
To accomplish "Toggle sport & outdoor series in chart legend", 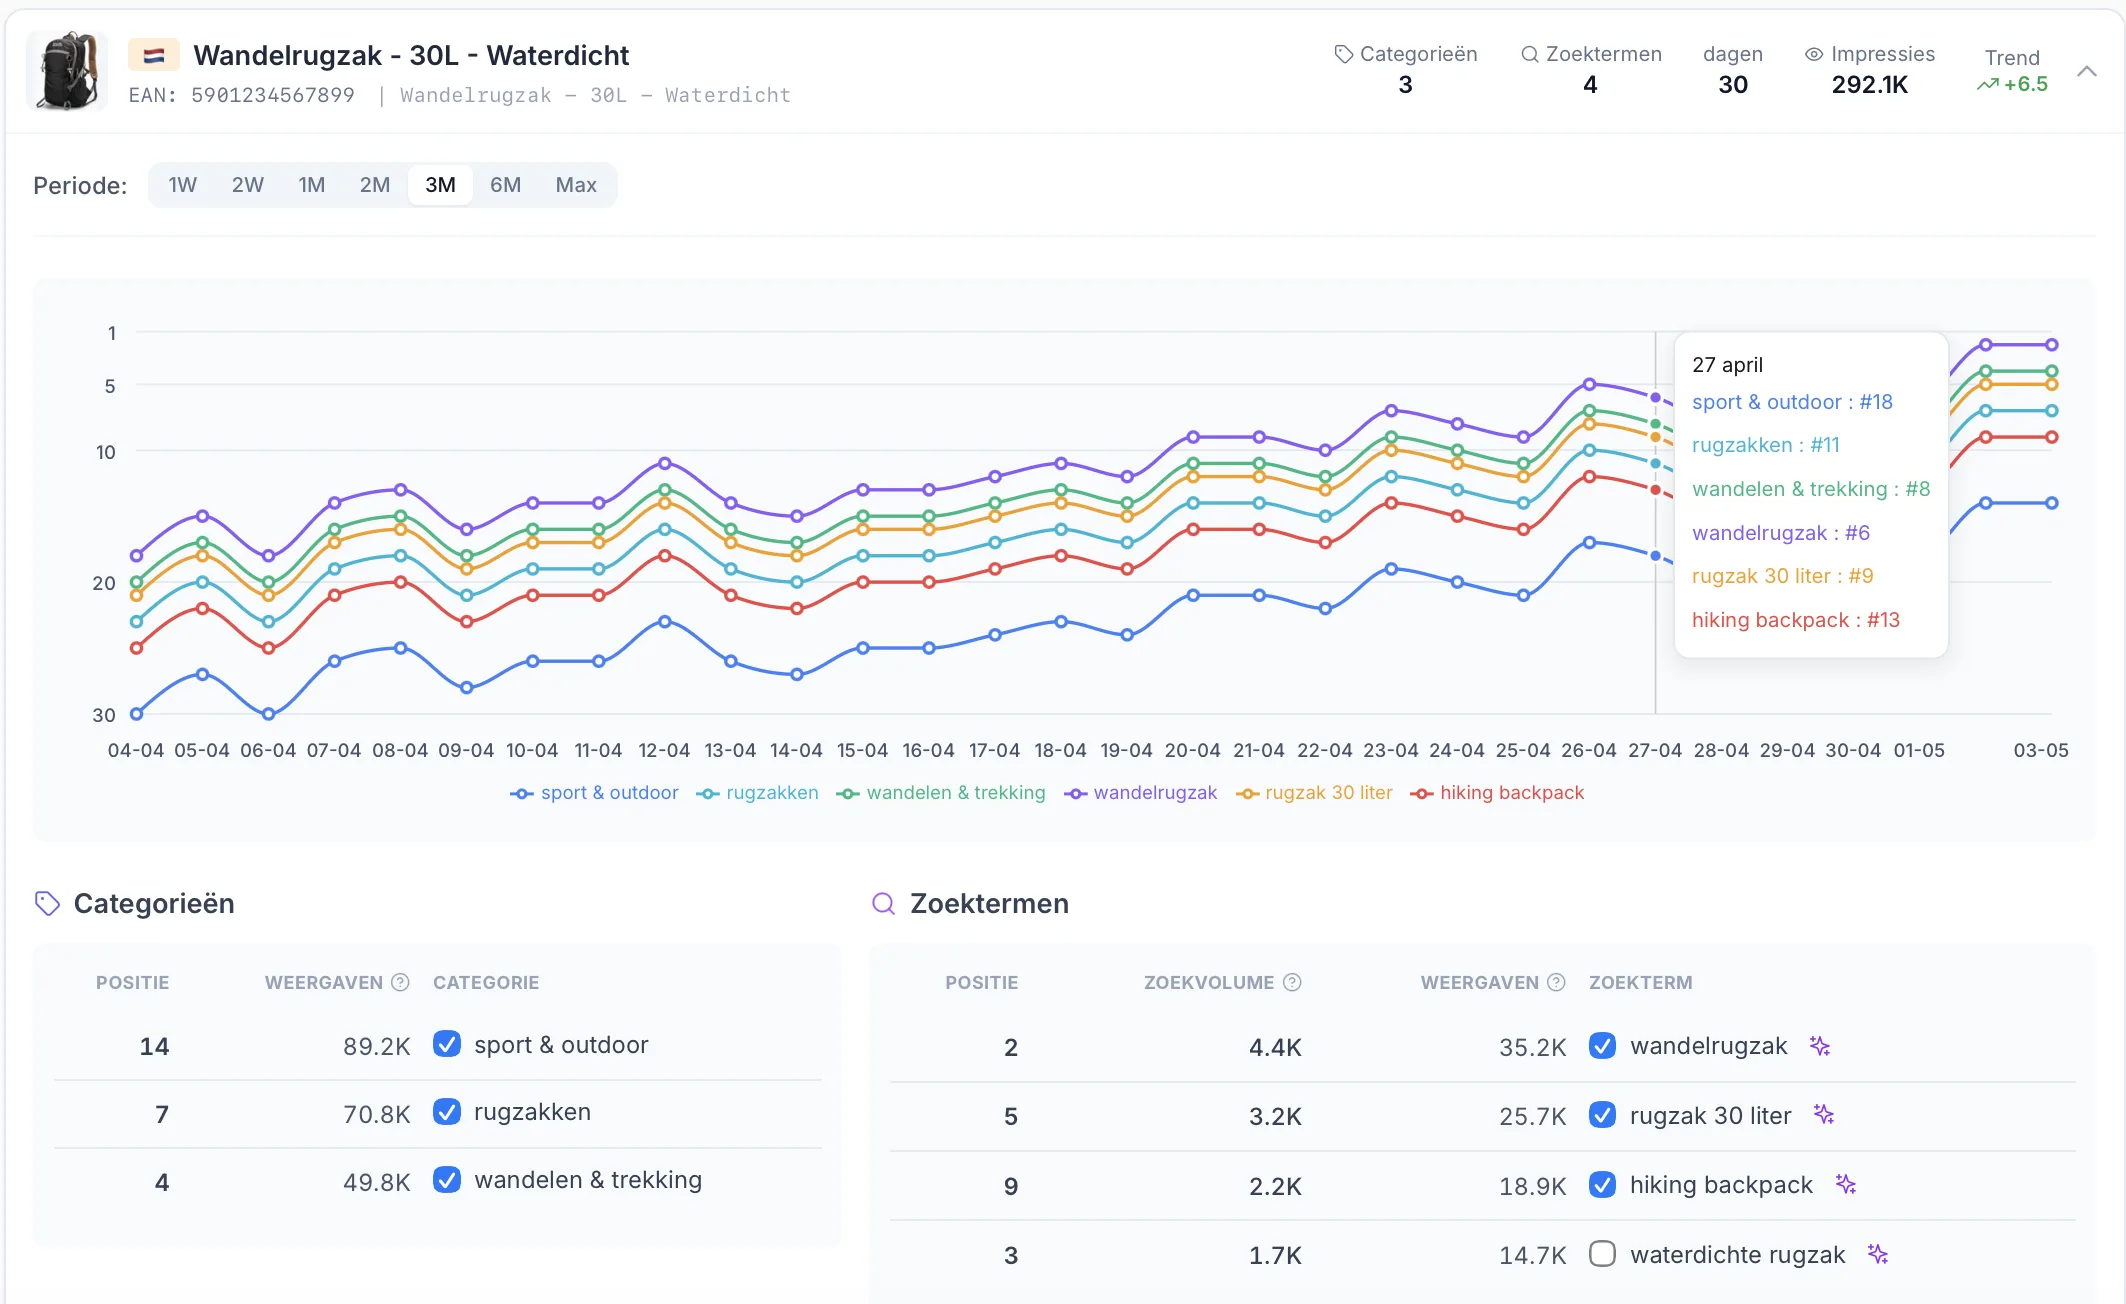I will click(x=594, y=793).
